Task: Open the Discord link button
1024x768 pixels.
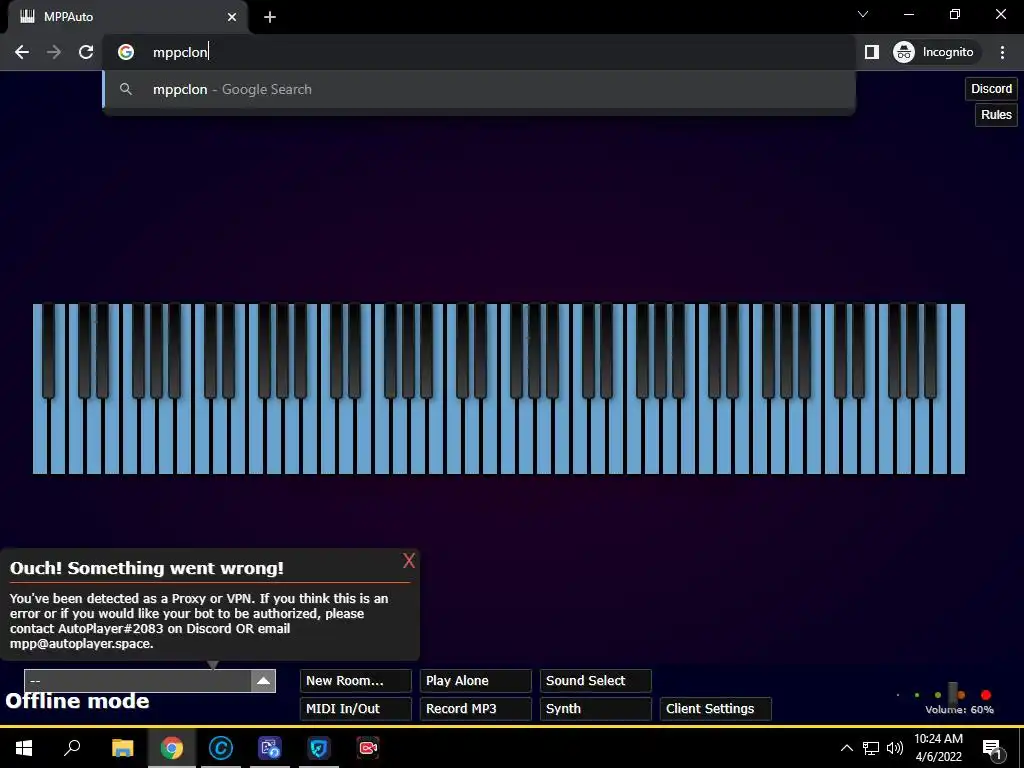Action: 991,89
